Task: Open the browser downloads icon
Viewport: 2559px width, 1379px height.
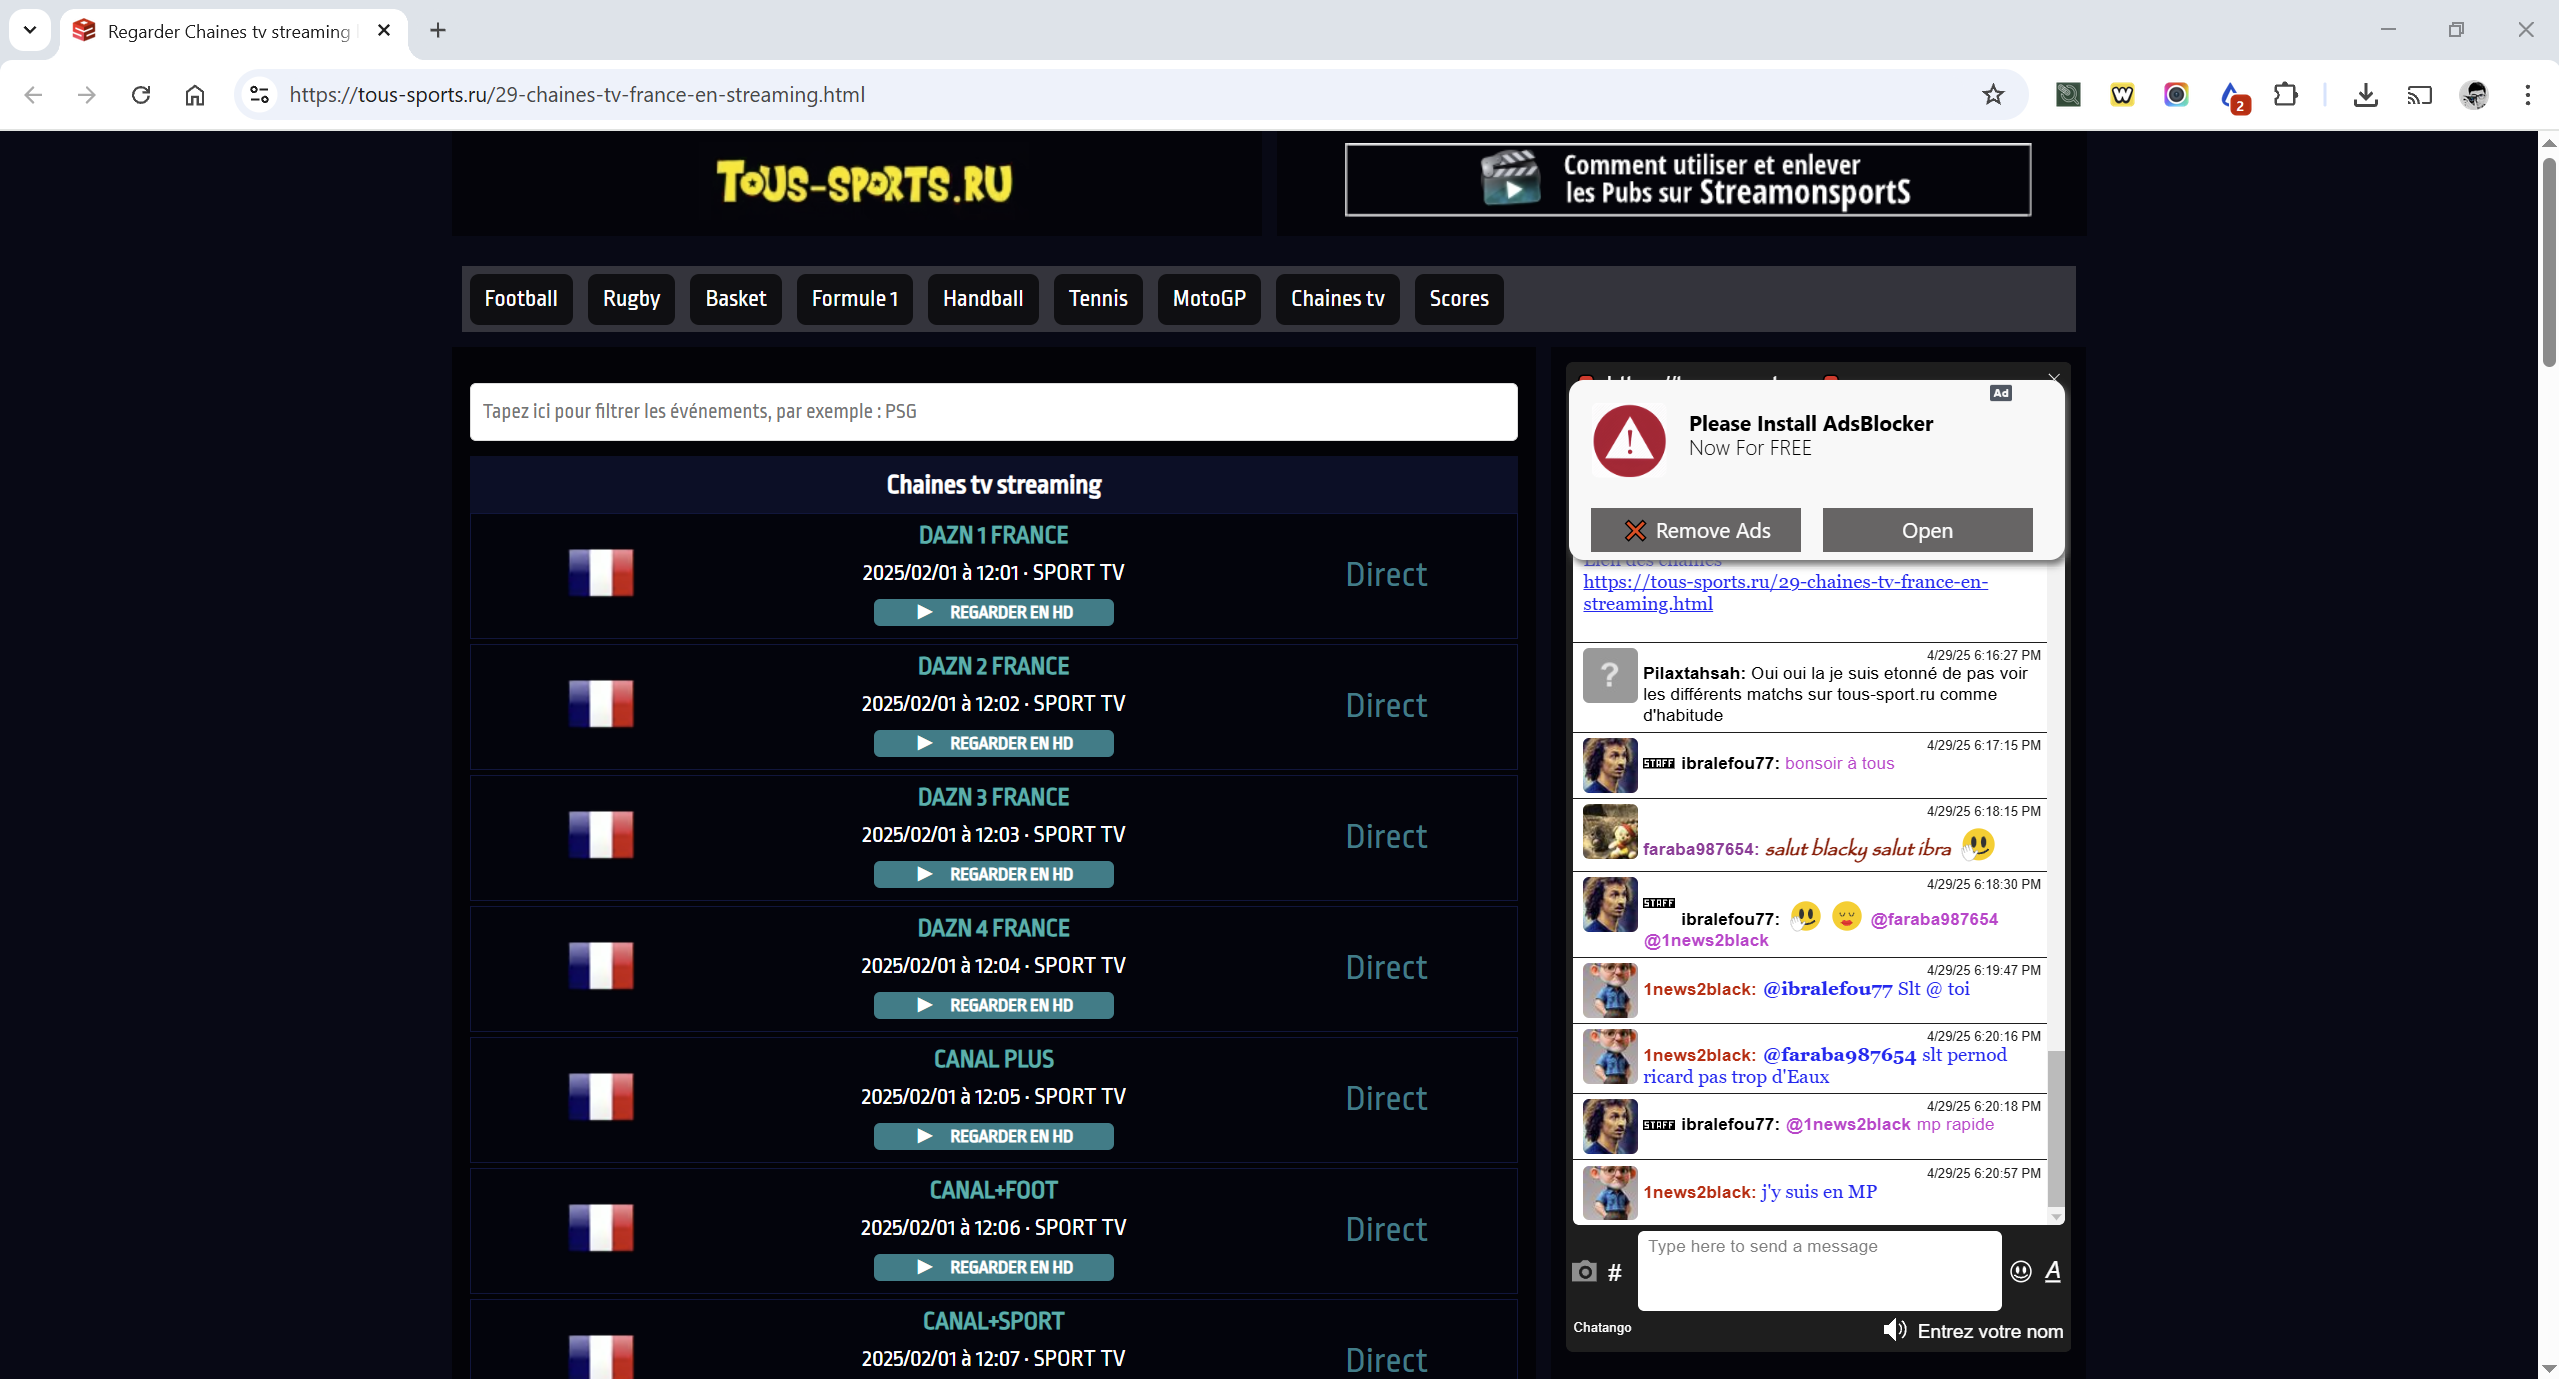Action: [2365, 95]
